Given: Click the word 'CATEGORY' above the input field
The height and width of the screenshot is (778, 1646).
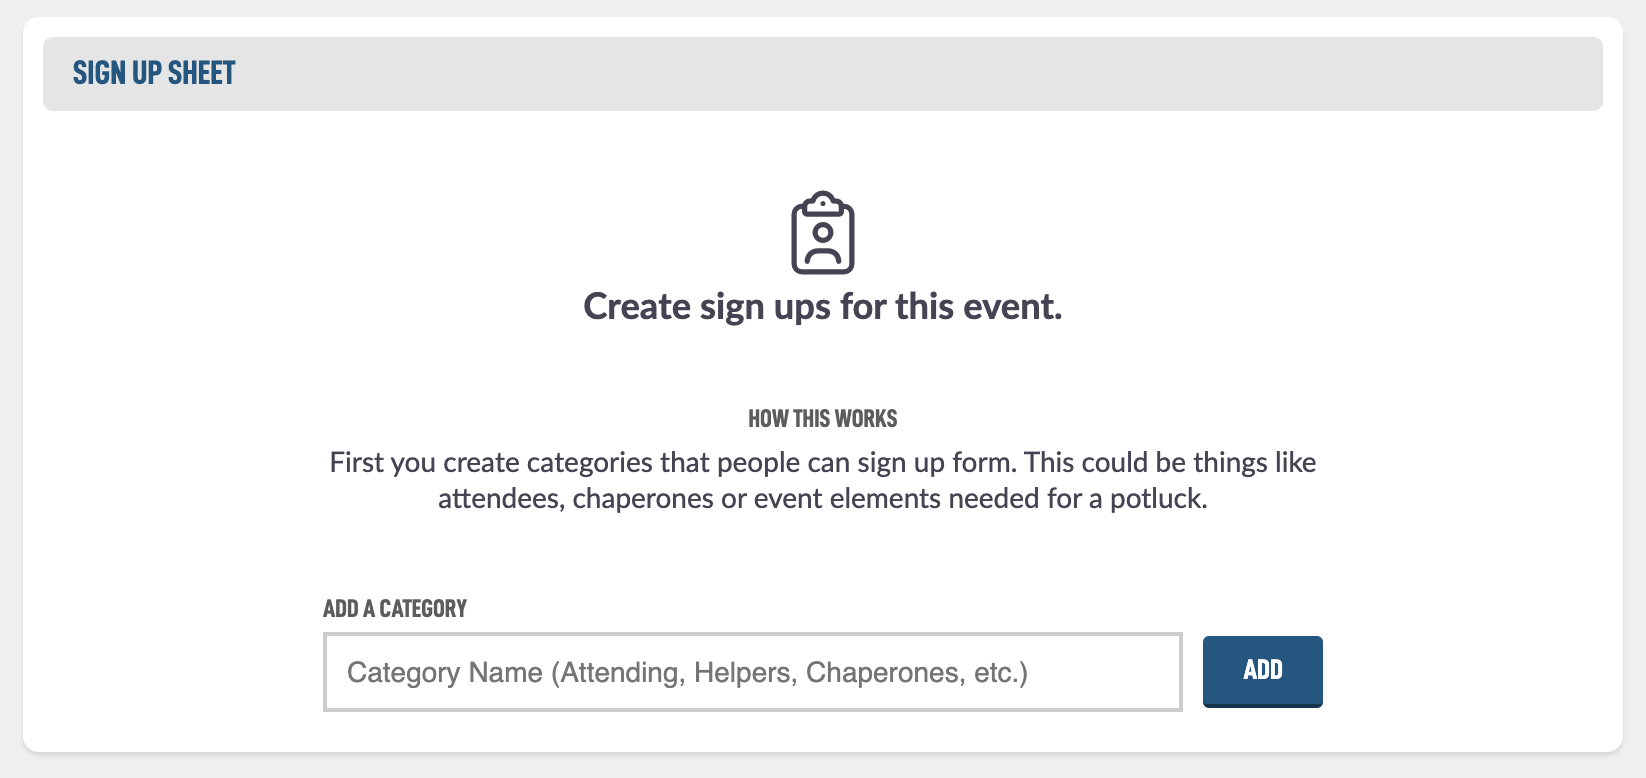Looking at the screenshot, I should [x=423, y=608].
